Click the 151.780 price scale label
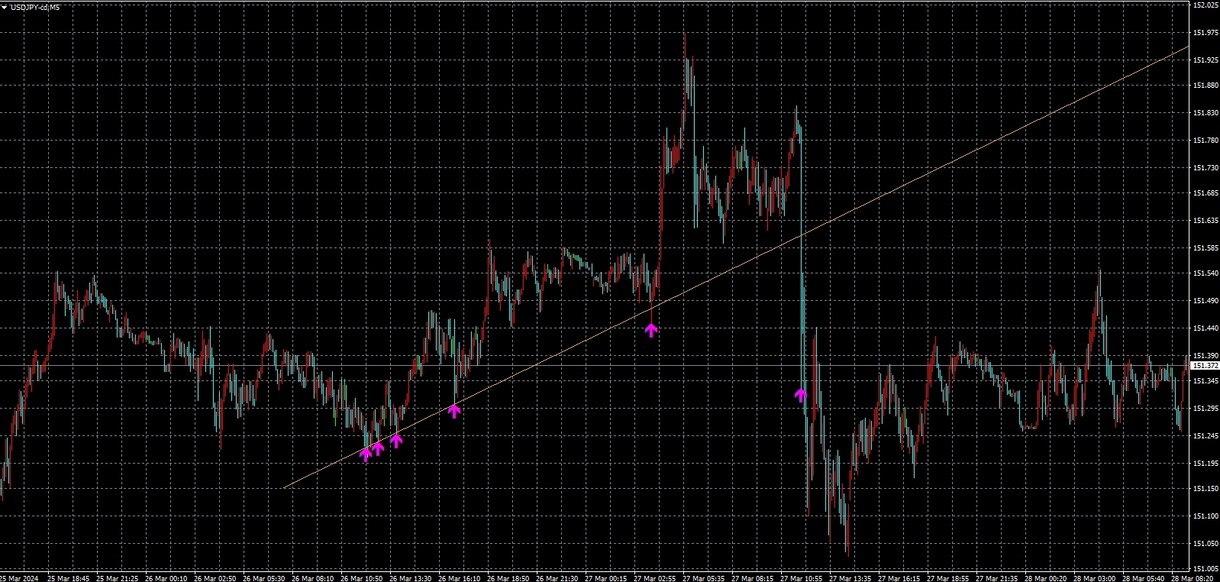 [1205, 140]
